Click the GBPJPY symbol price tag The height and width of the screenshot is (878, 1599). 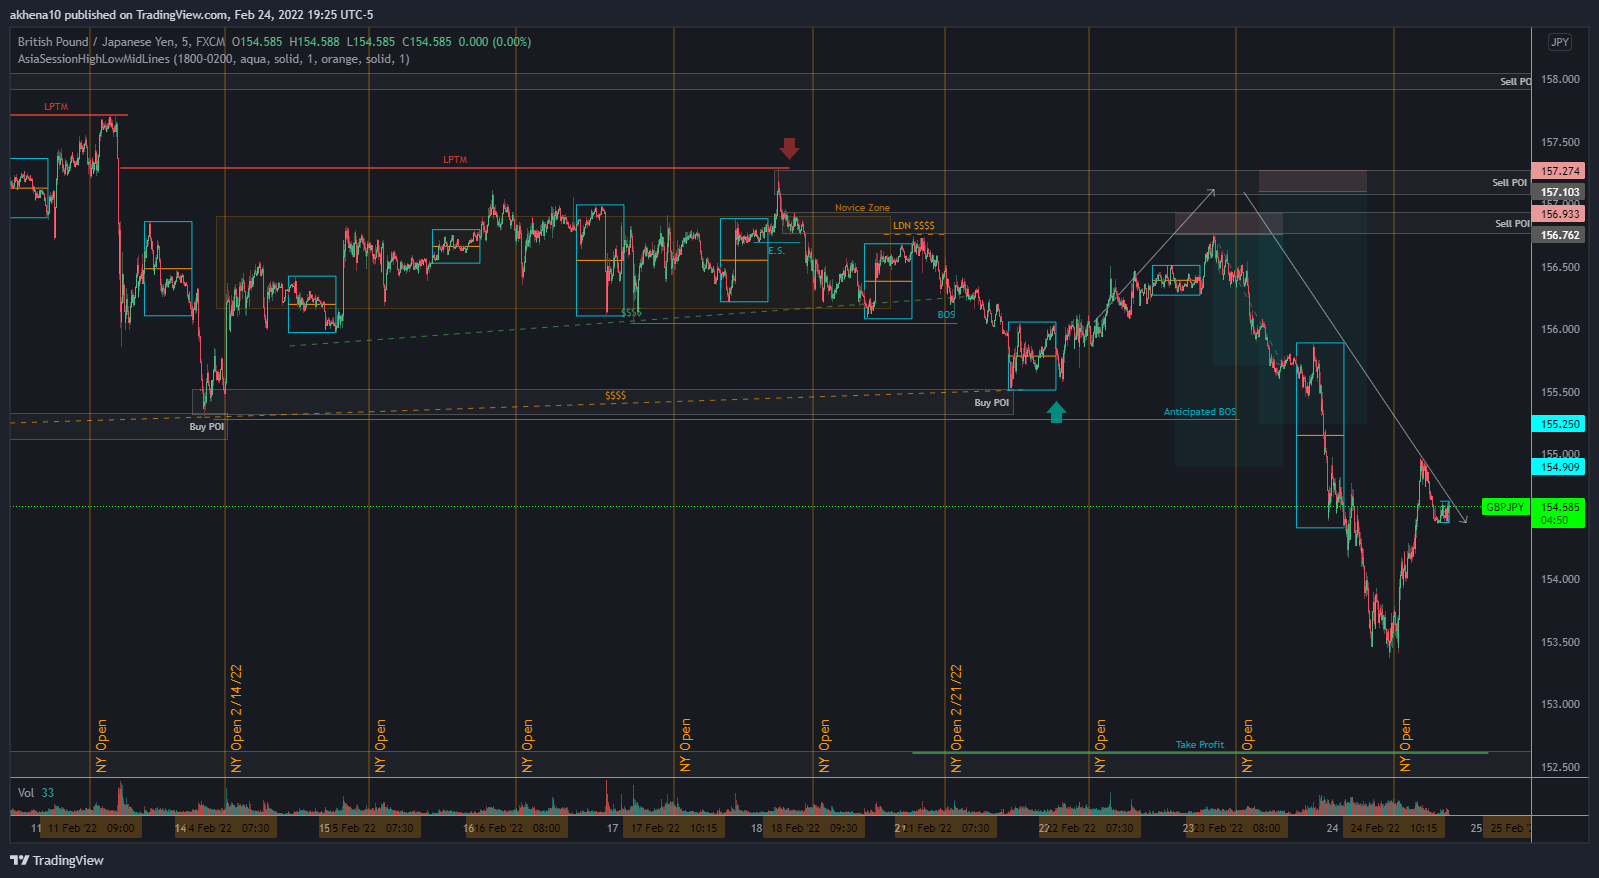(1505, 507)
